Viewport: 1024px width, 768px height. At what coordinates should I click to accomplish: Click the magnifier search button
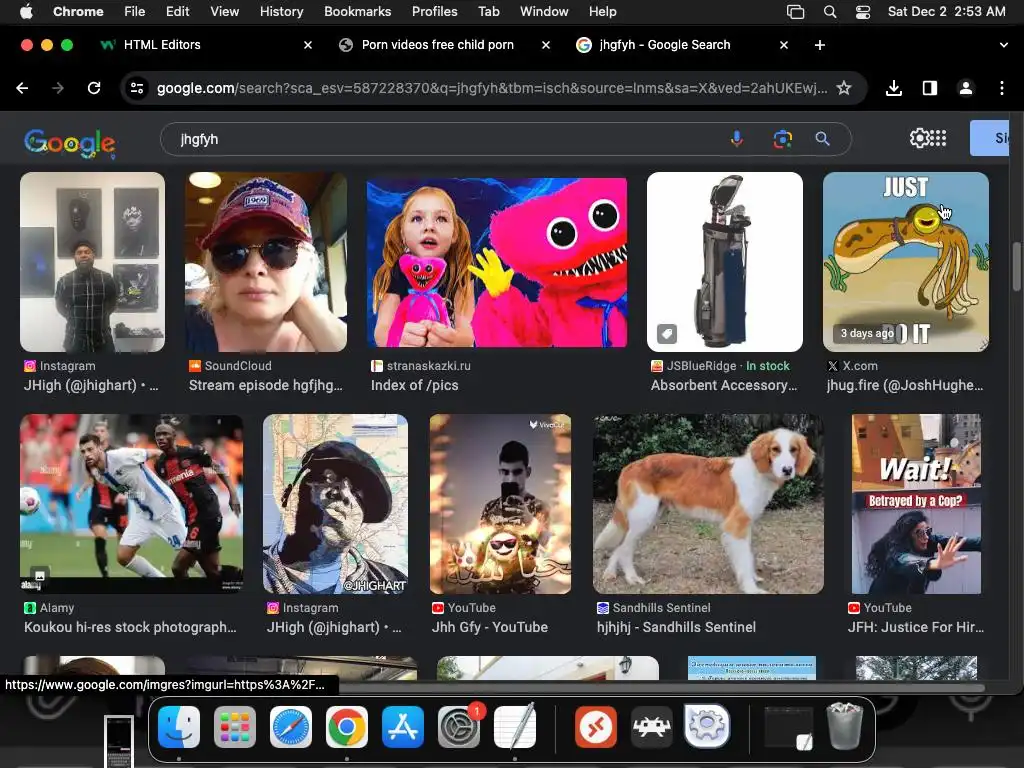[822, 138]
